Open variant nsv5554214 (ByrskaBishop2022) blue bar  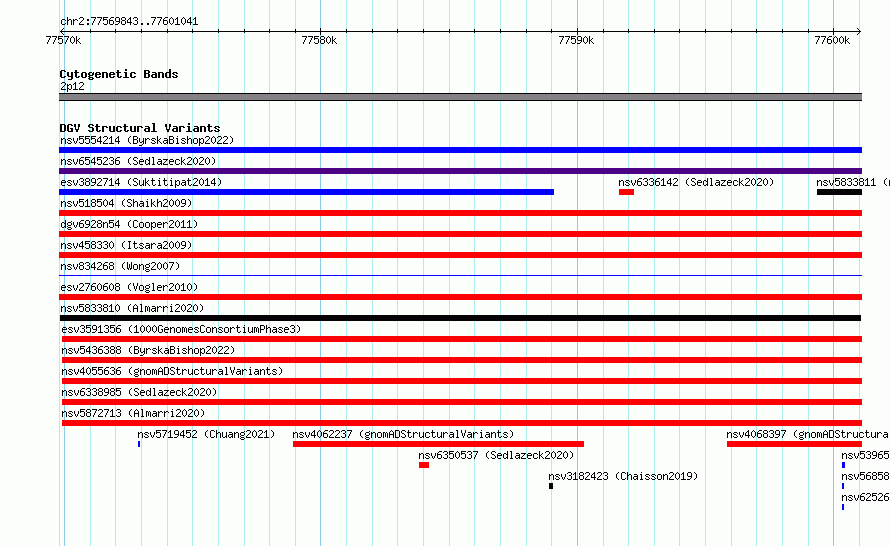click(460, 150)
